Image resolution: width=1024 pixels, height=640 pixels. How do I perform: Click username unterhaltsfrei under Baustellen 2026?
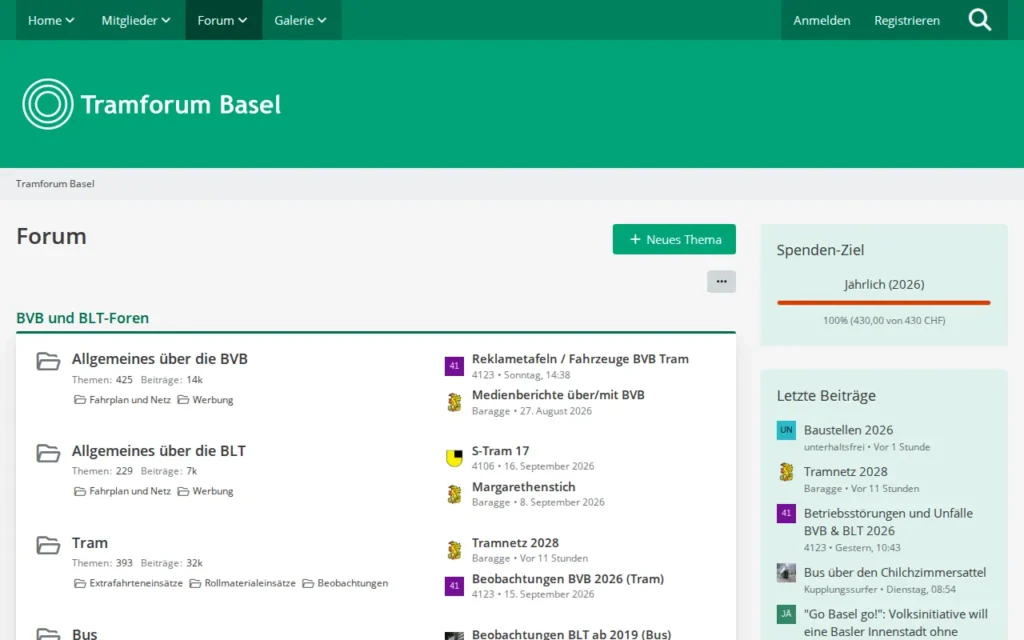tap(834, 447)
